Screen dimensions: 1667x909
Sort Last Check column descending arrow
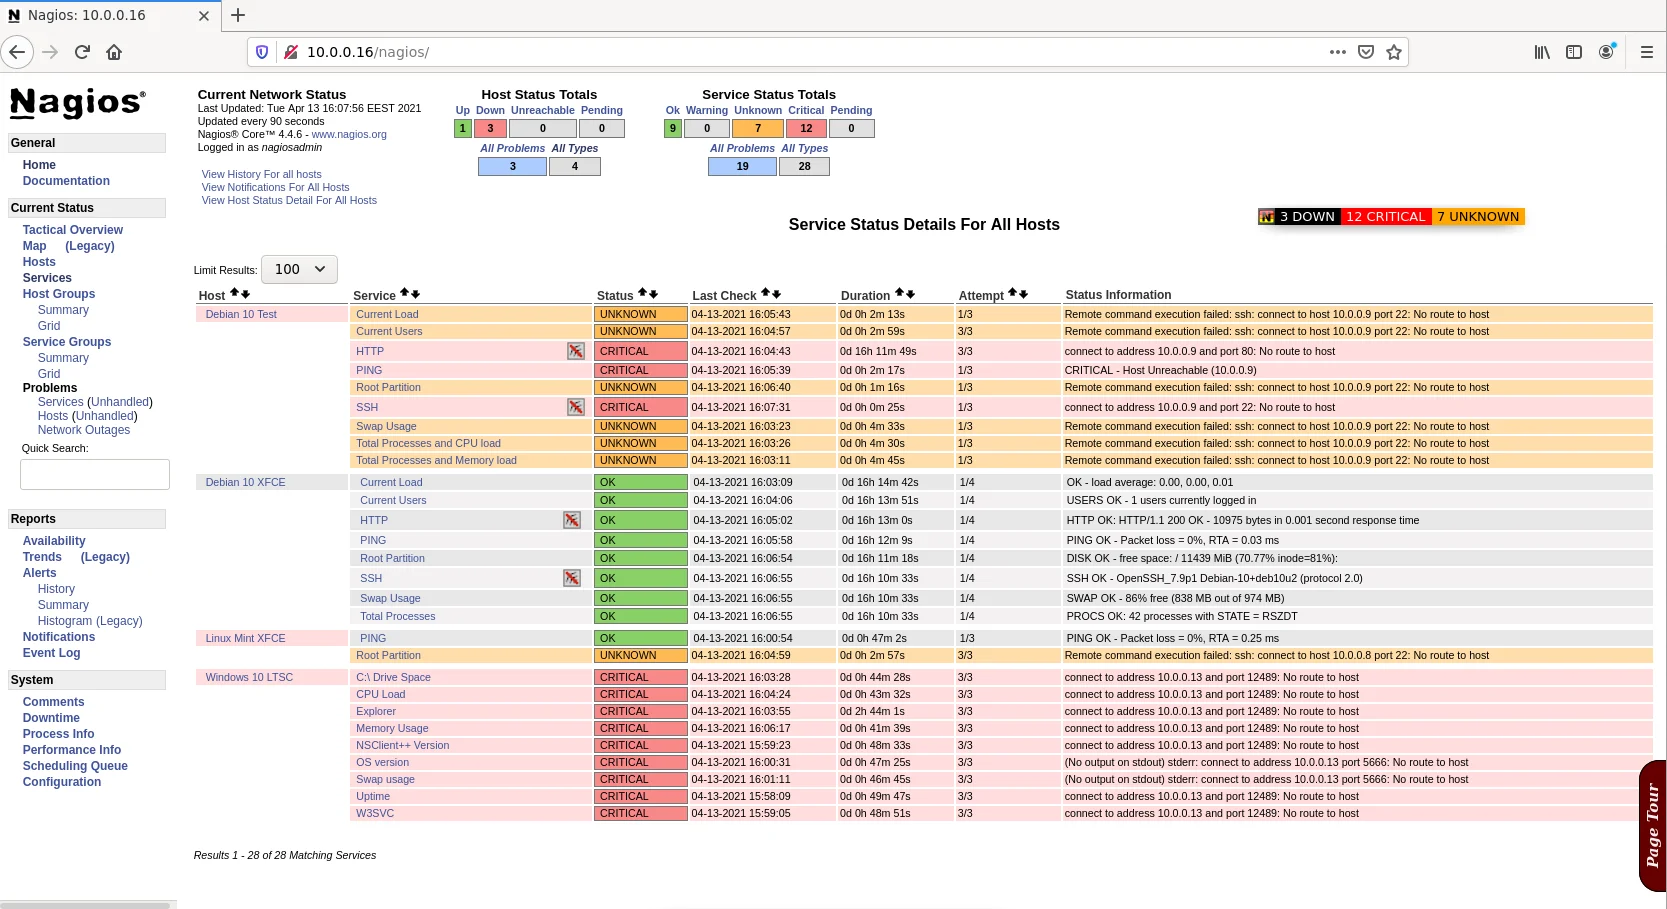(776, 294)
